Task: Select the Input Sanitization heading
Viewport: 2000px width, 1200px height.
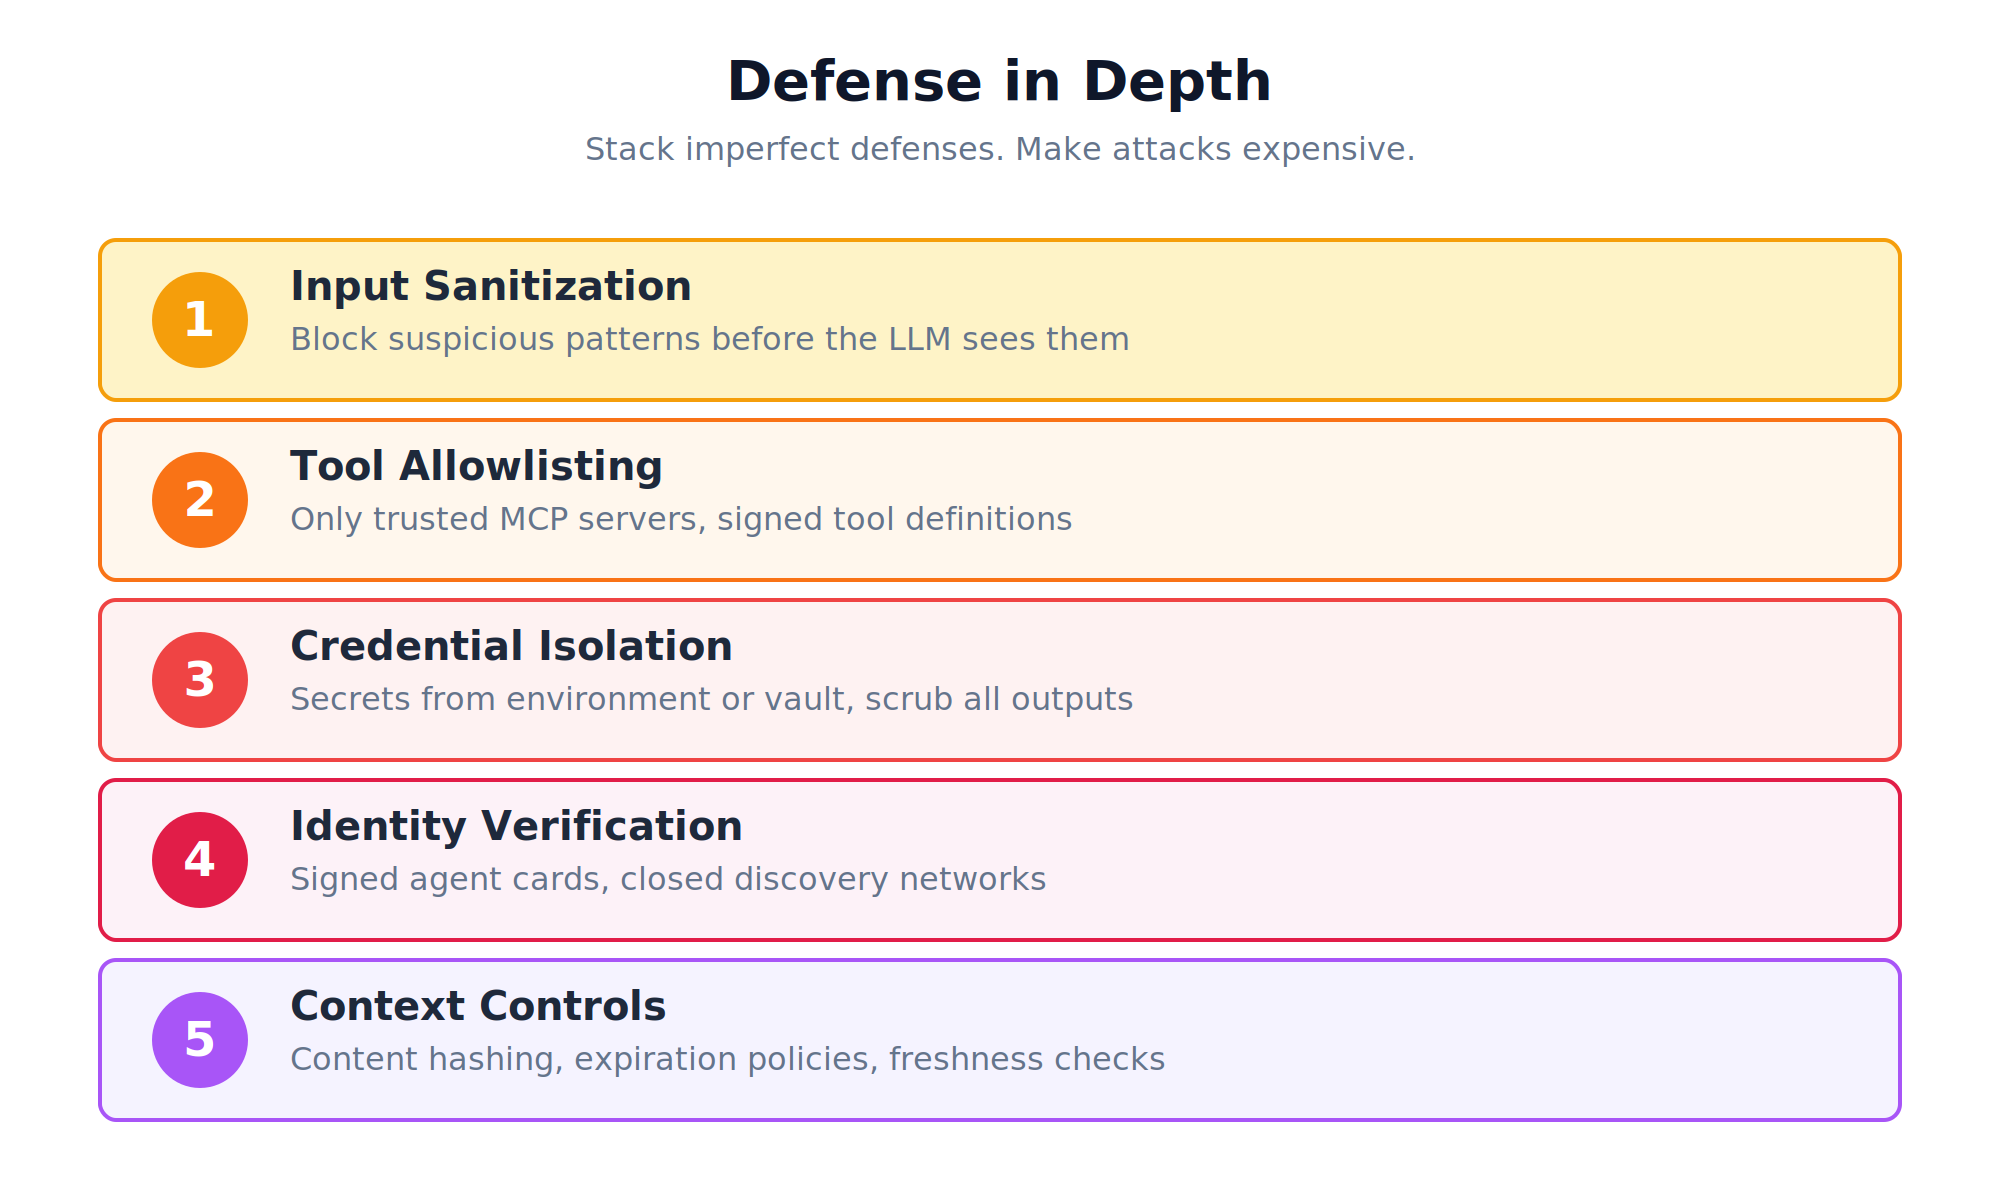Action: click(x=490, y=287)
